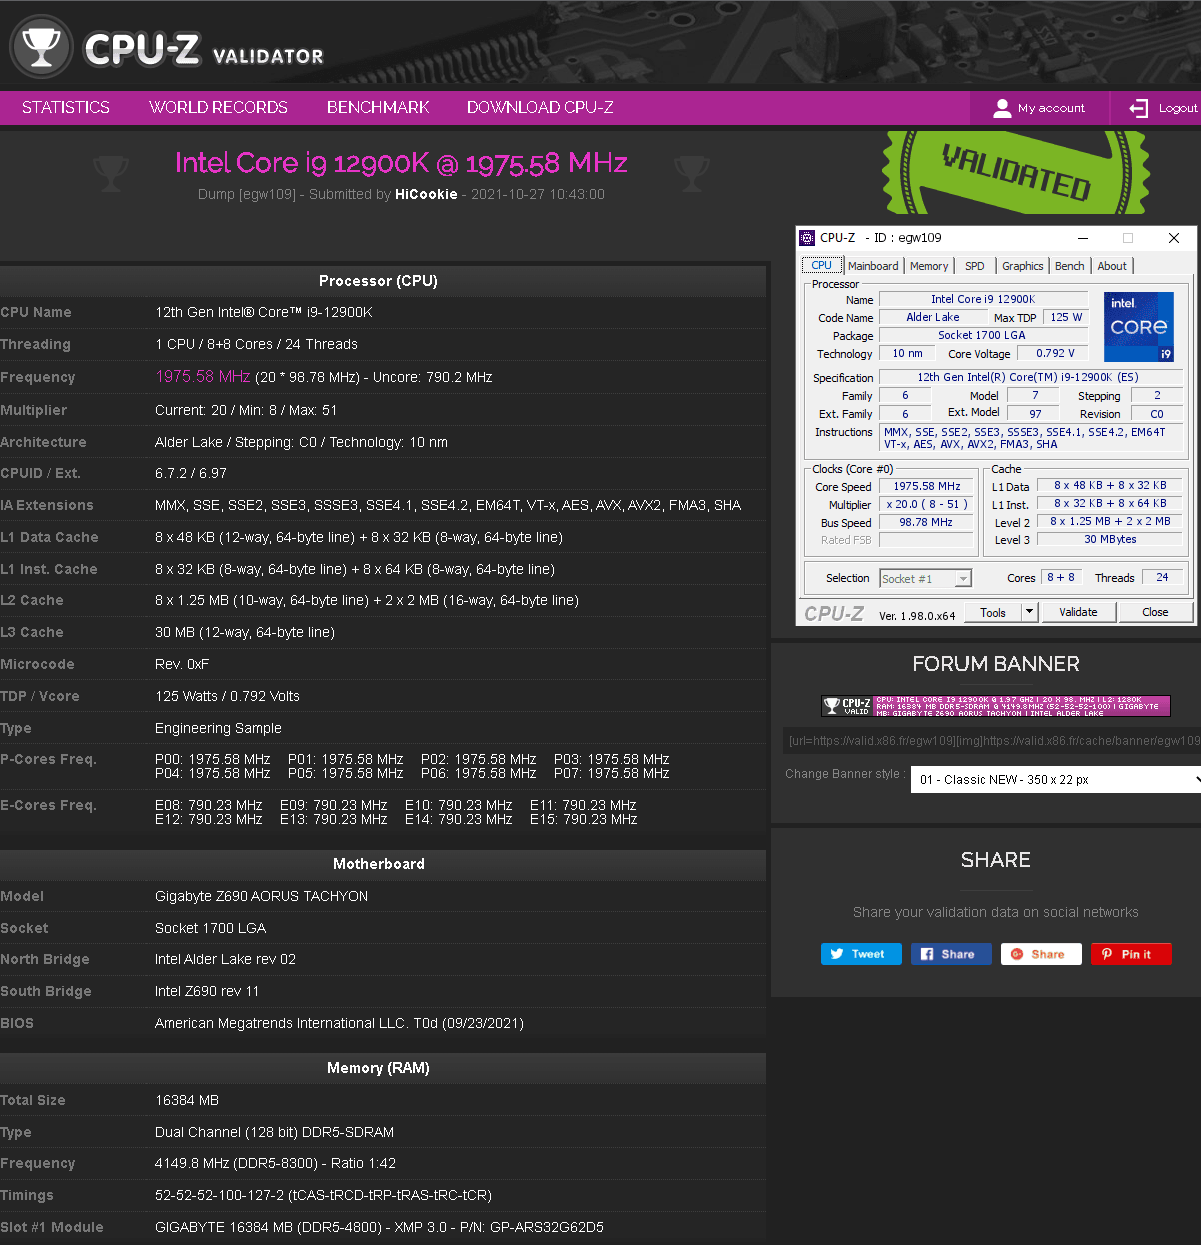Click the Intel Core i9 badge image

[1138, 327]
